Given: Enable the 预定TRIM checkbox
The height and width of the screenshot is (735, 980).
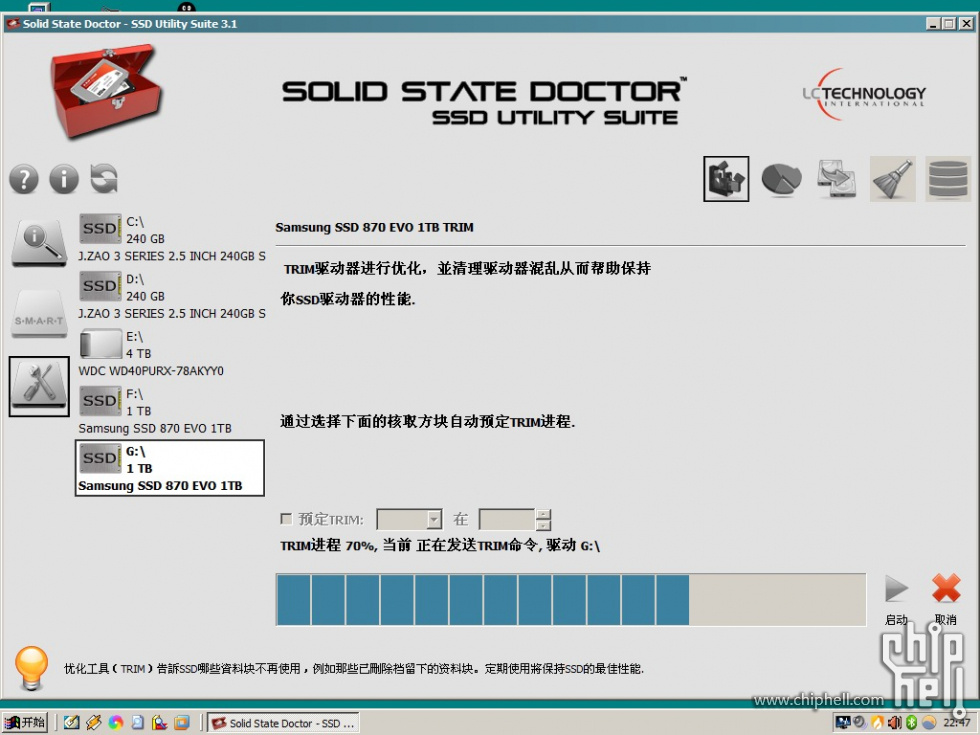Looking at the screenshot, I should [x=286, y=519].
